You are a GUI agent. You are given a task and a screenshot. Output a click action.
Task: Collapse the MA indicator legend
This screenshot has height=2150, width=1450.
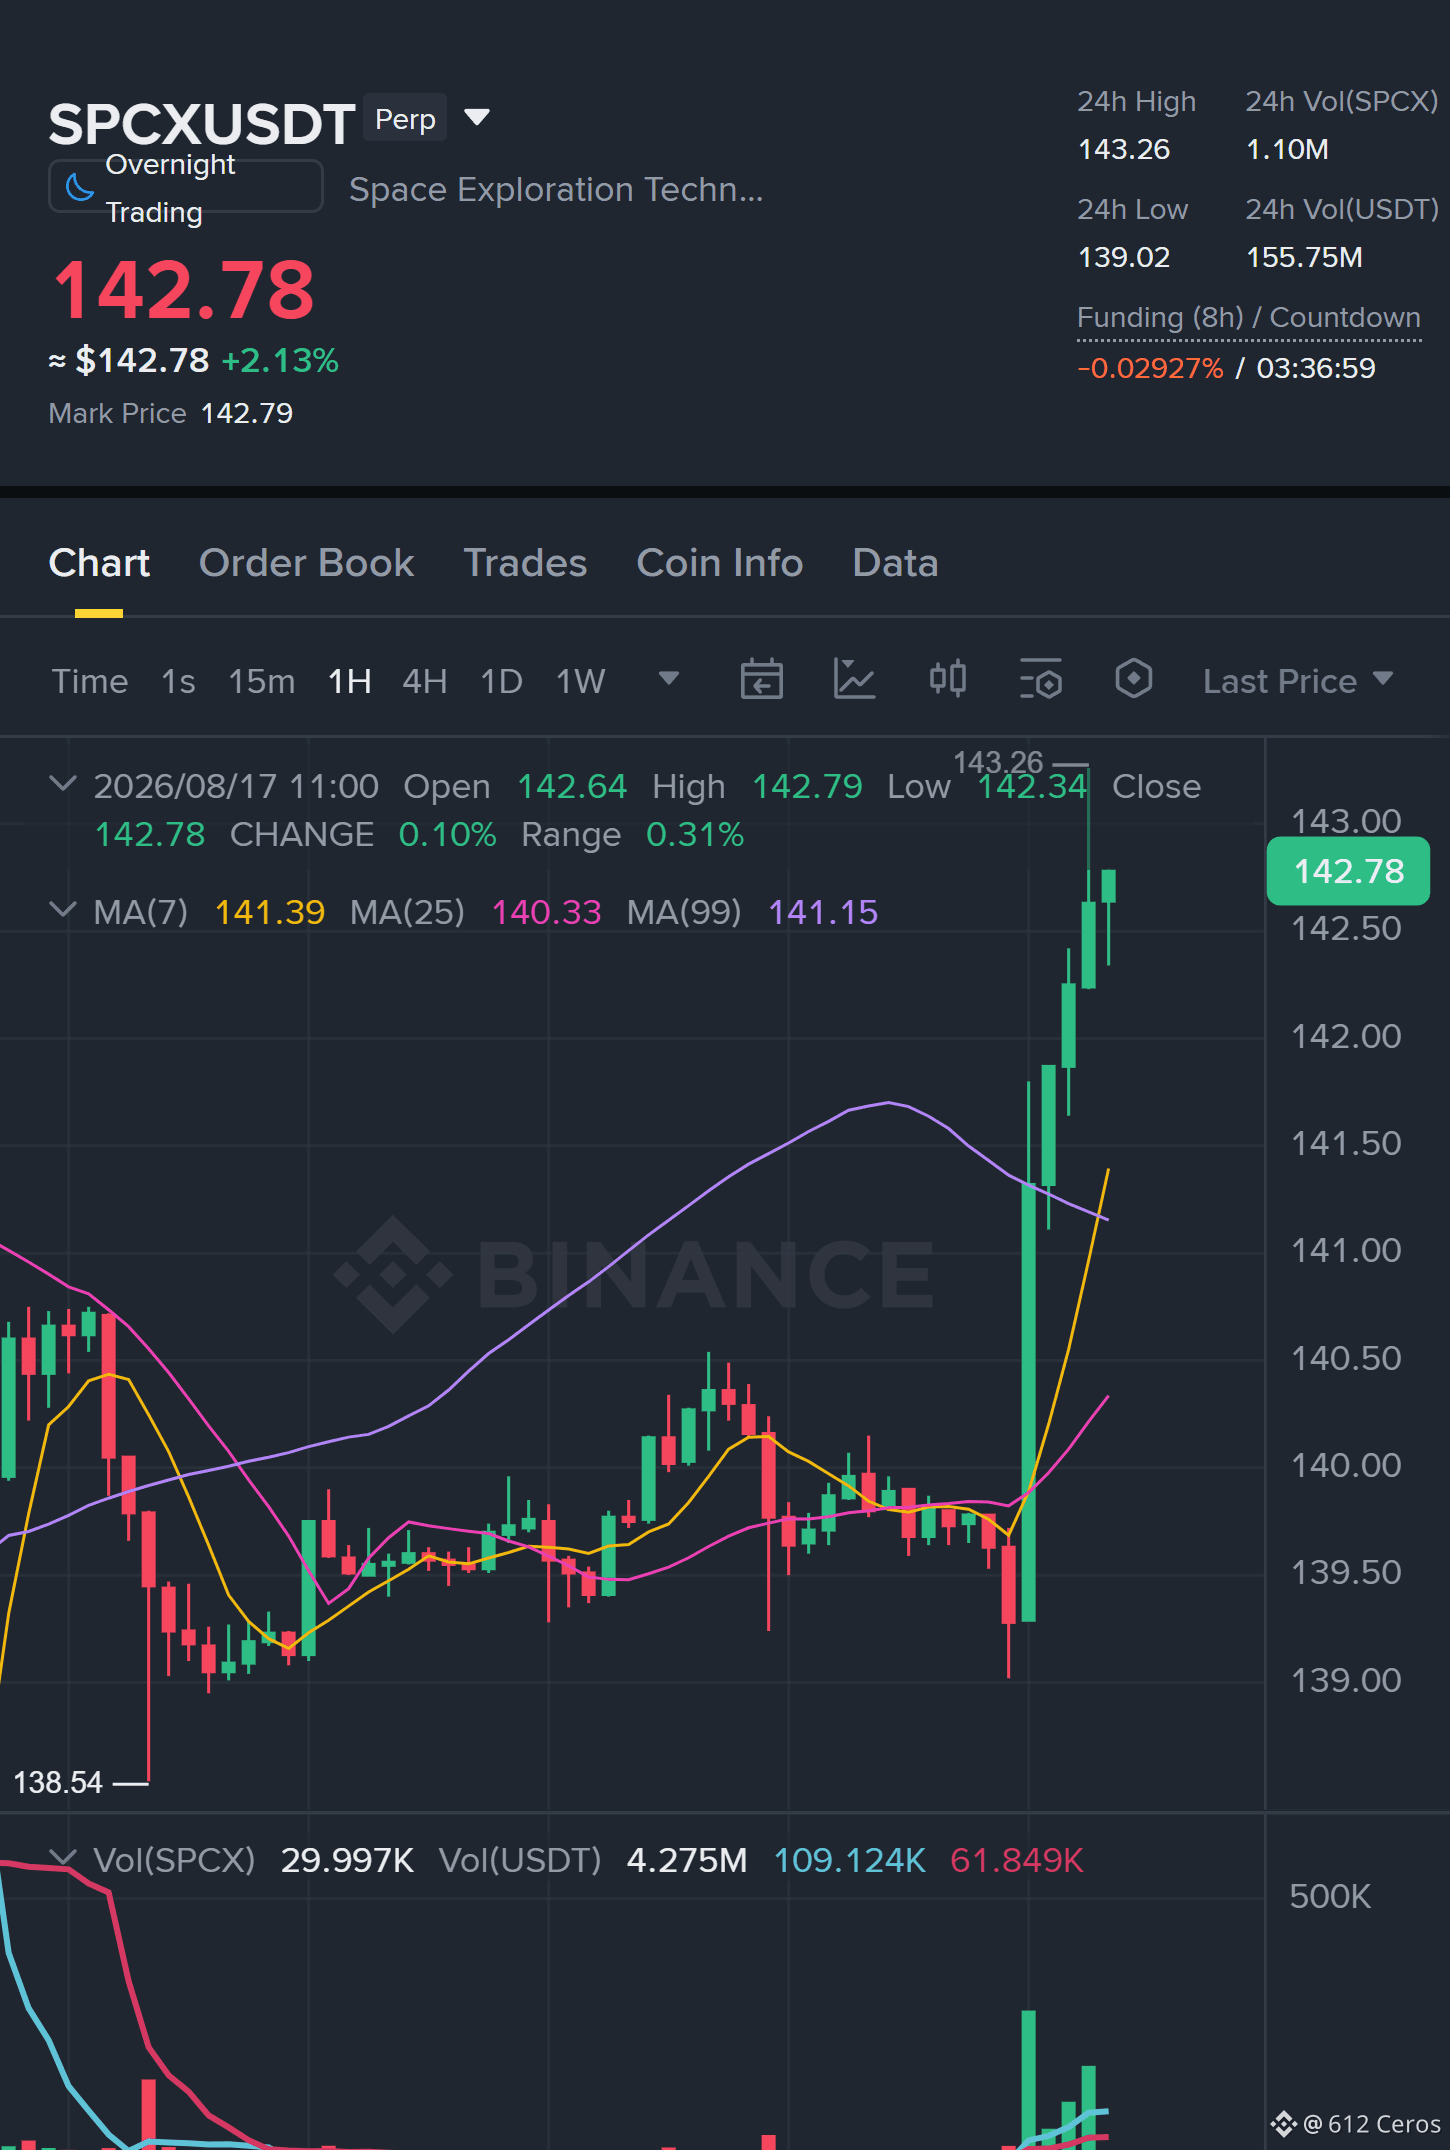(63, 910)
